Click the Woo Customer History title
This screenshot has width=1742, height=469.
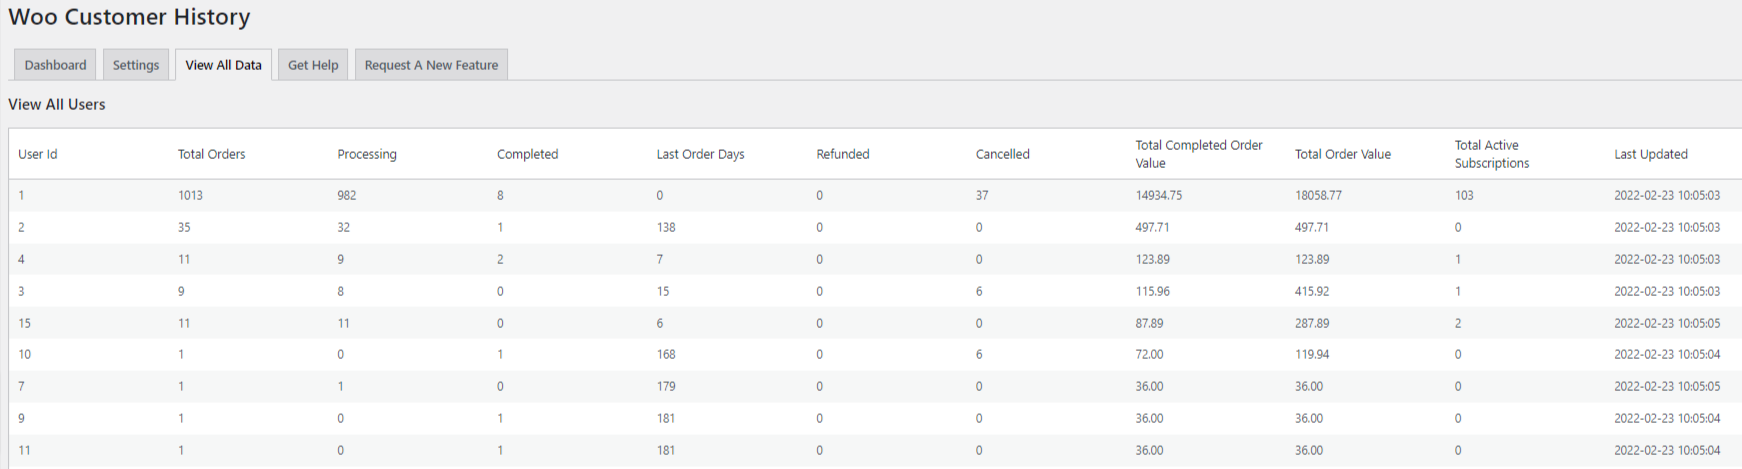(129, 17)
